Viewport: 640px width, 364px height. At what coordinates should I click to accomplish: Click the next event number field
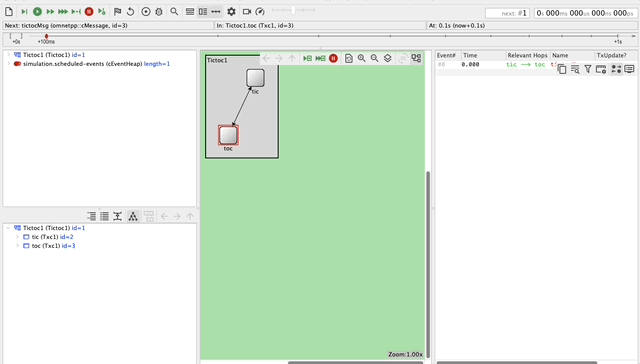point(507,13)
